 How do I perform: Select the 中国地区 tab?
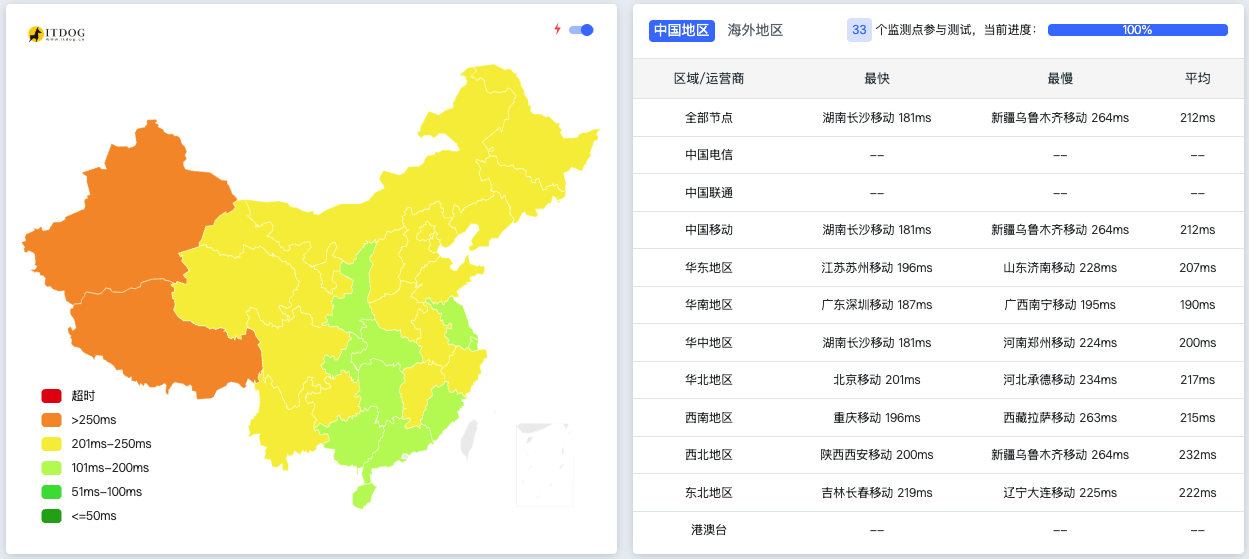click(x=682, y=31)
